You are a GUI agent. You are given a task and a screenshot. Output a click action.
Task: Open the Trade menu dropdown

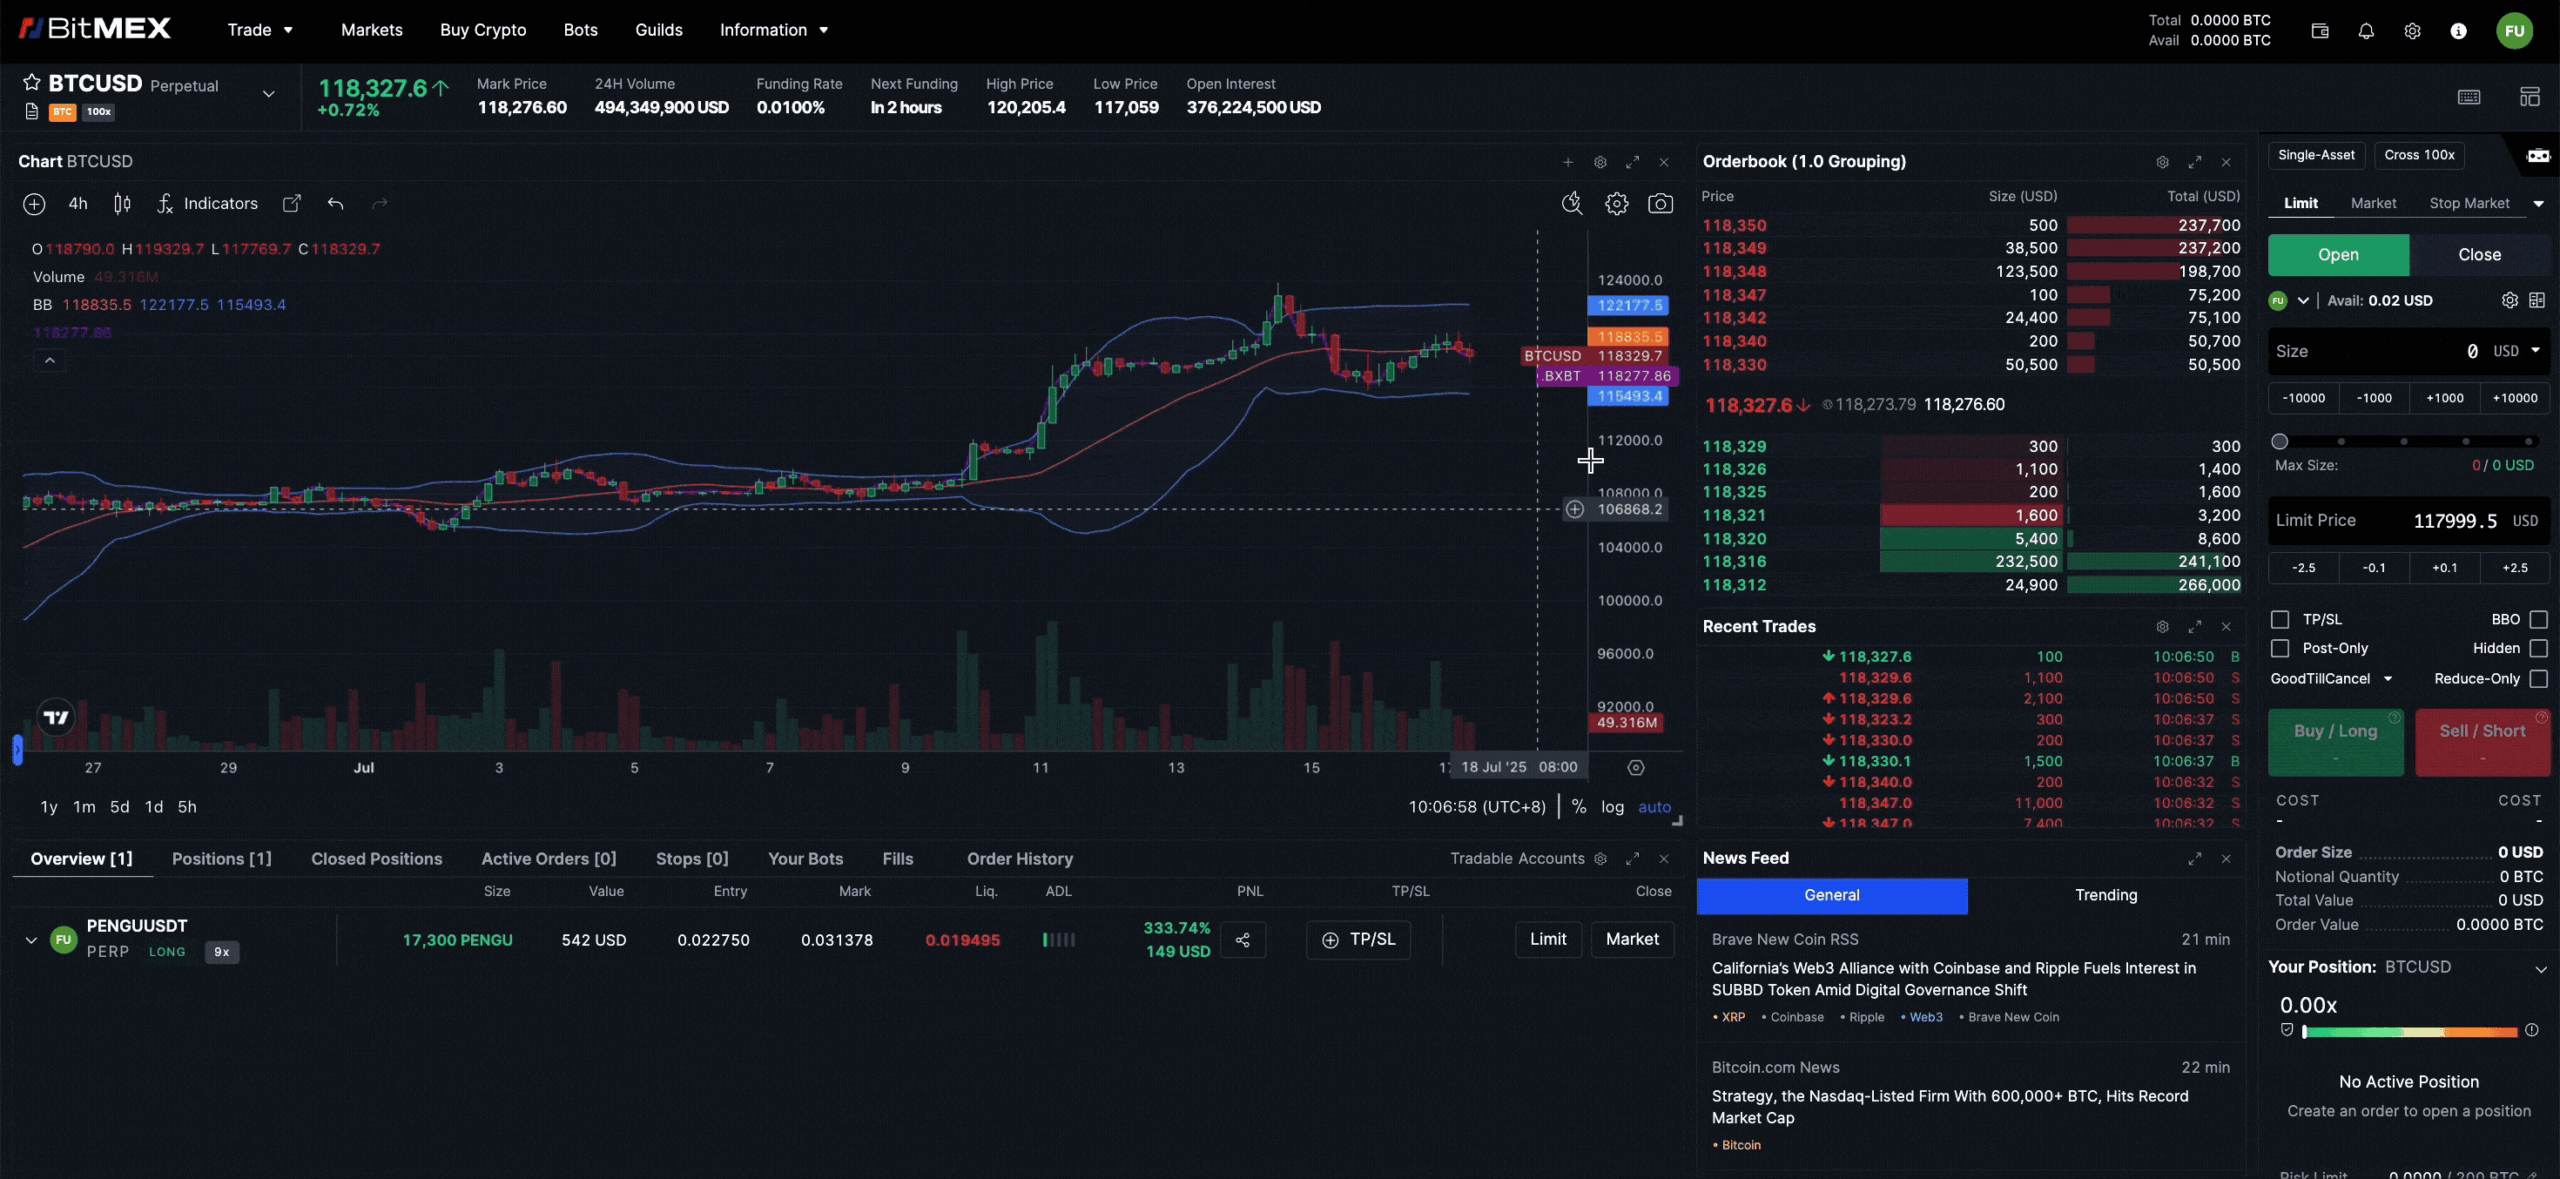tap(259, 30)
